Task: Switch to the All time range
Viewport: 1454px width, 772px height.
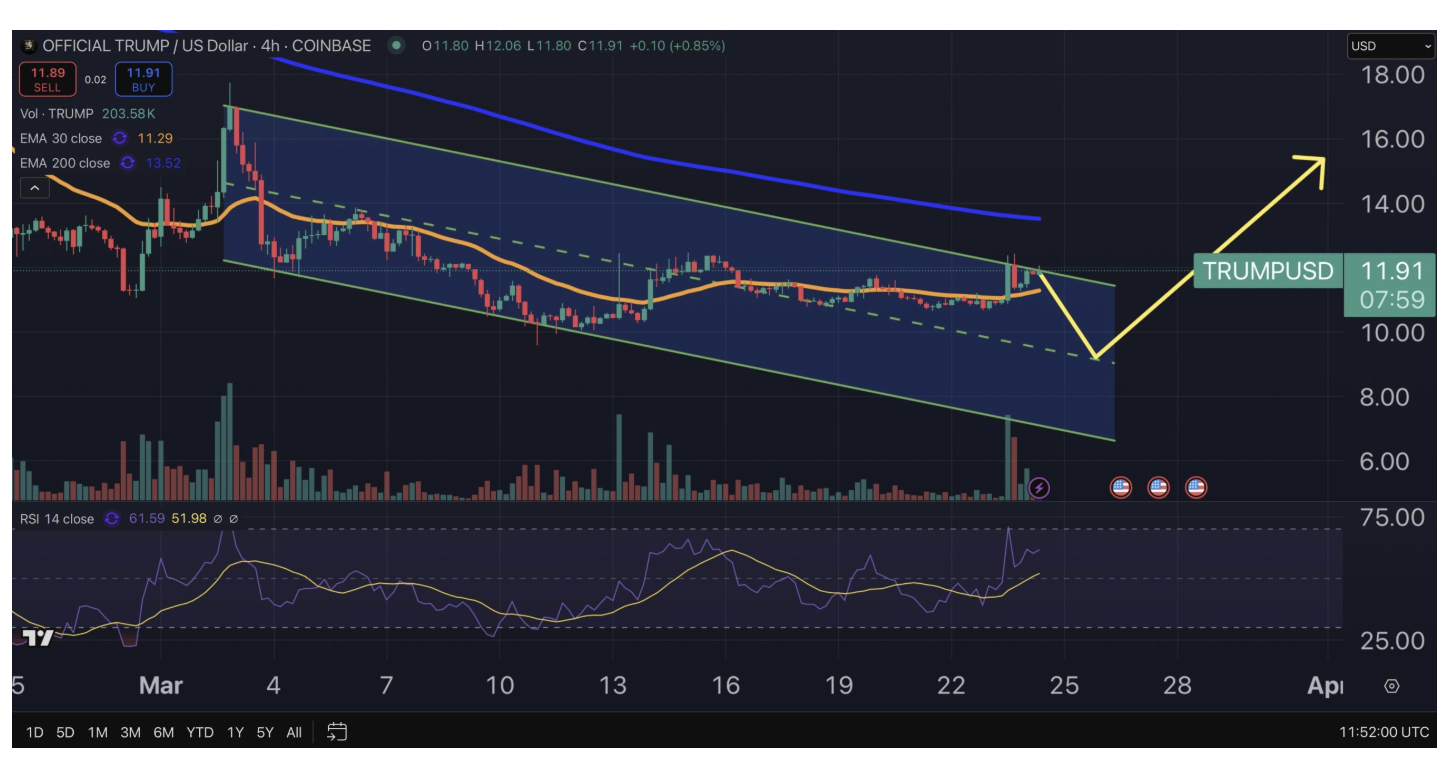Action: tap(294, 732)
